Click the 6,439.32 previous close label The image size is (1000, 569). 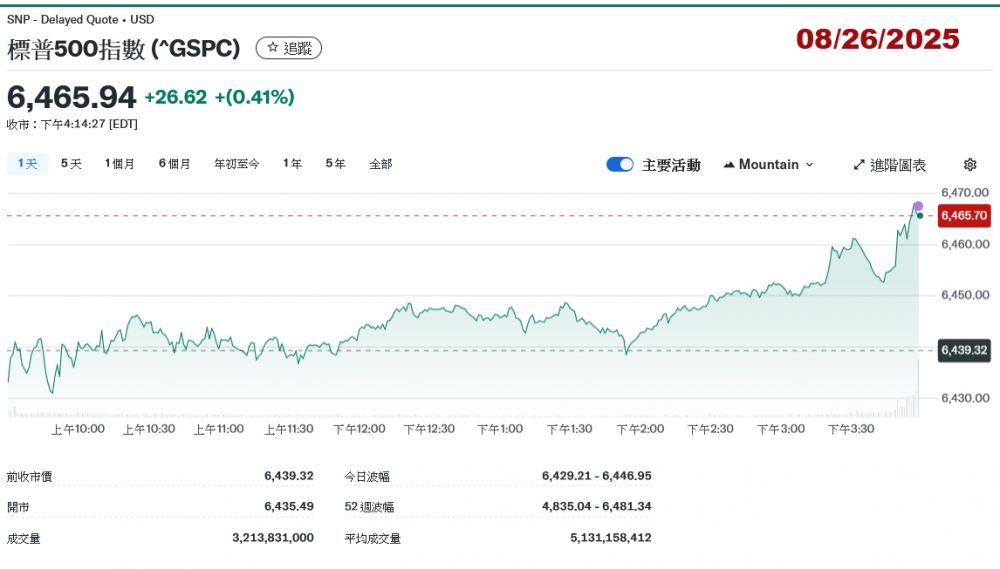tap(964, 350)
